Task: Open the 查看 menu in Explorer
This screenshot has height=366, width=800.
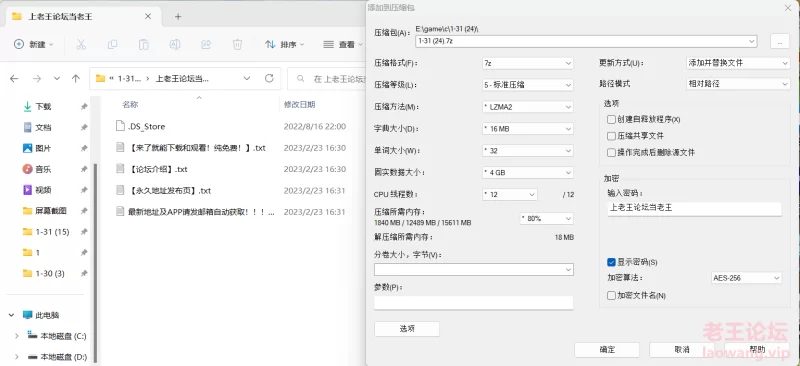Action: click(x=342, y=44)
